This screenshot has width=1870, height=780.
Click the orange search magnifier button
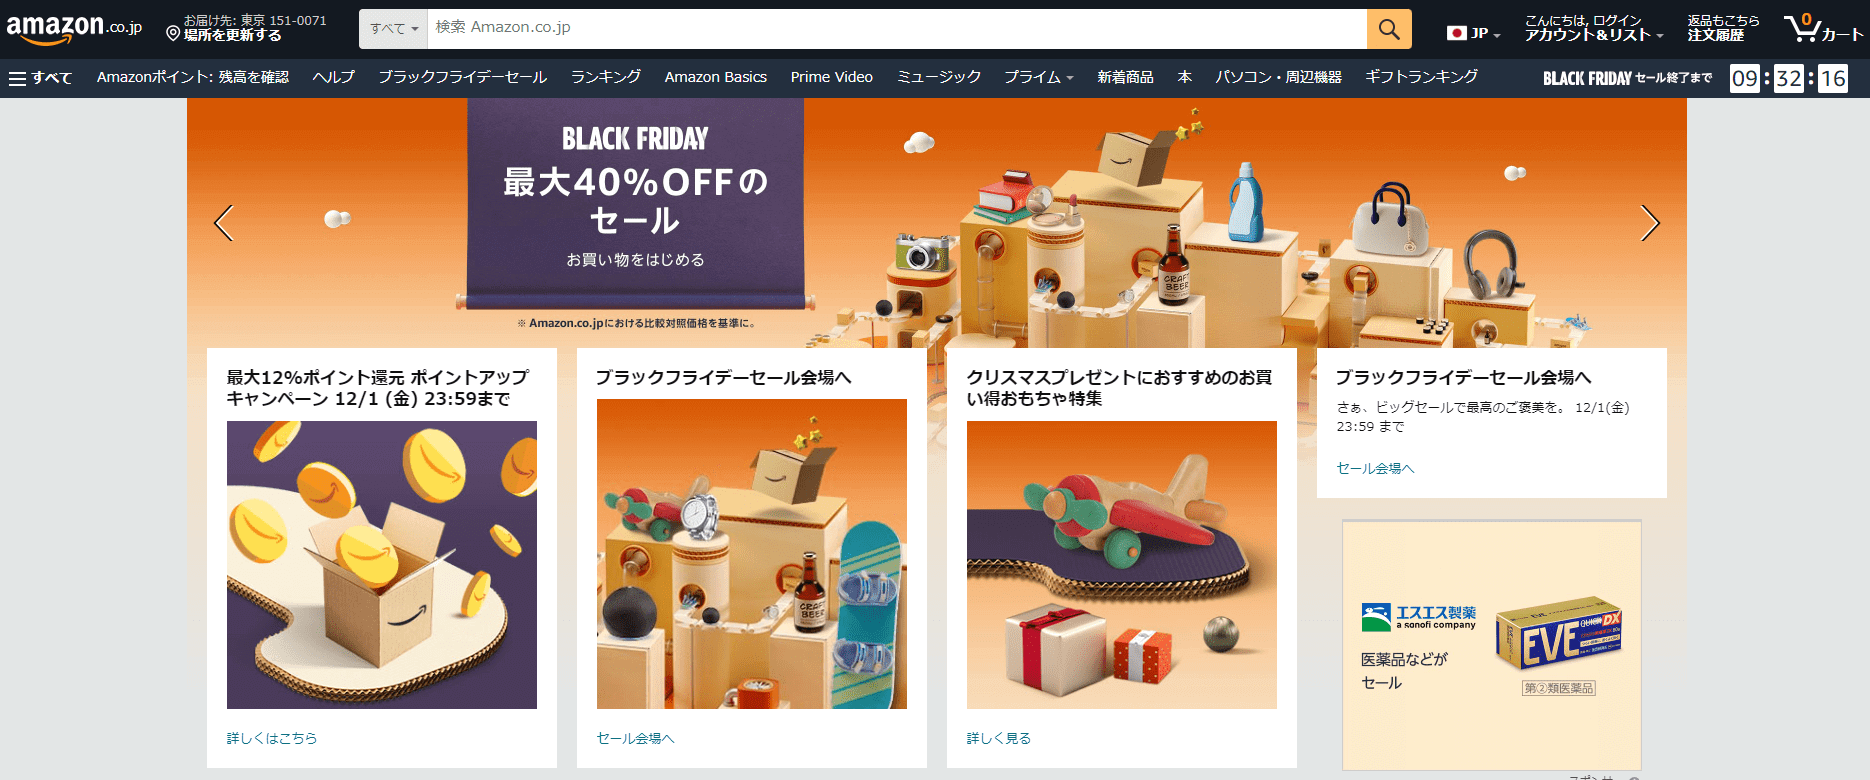point(1389,29)
